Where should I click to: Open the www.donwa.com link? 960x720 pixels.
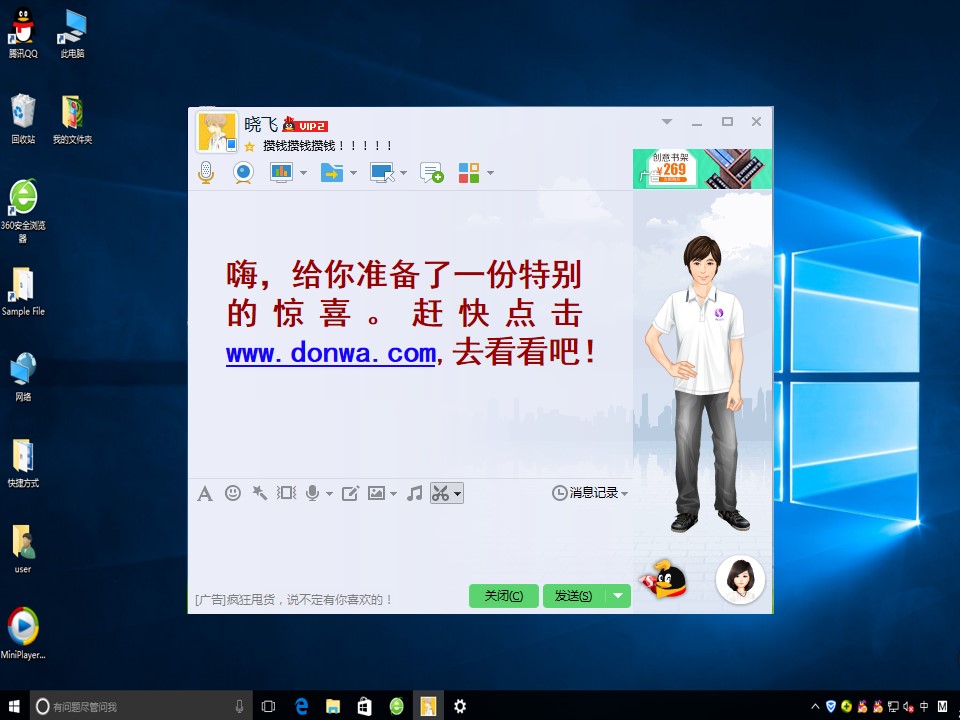331,353
